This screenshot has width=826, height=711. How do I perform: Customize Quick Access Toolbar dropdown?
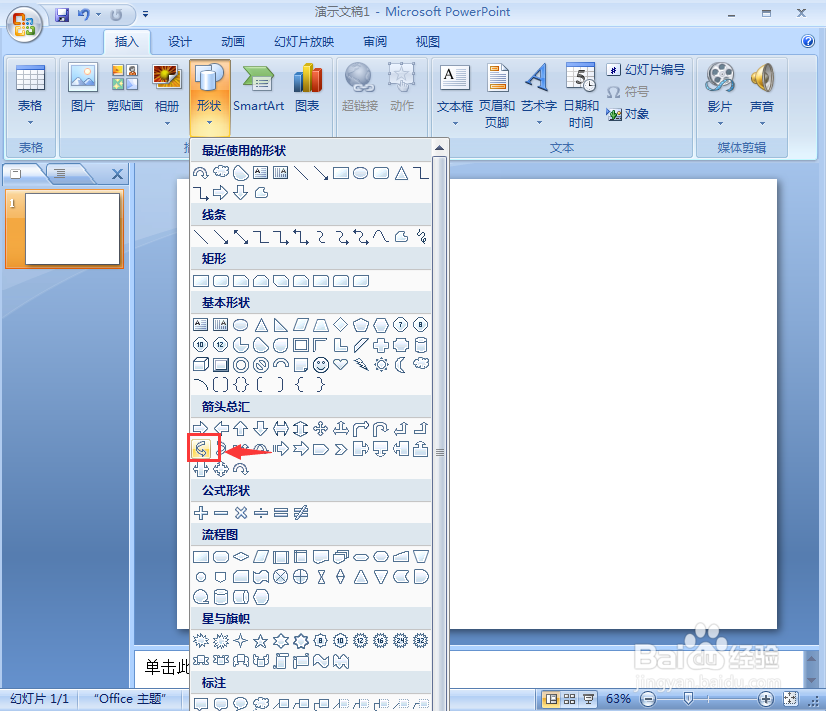coord(145,15)
